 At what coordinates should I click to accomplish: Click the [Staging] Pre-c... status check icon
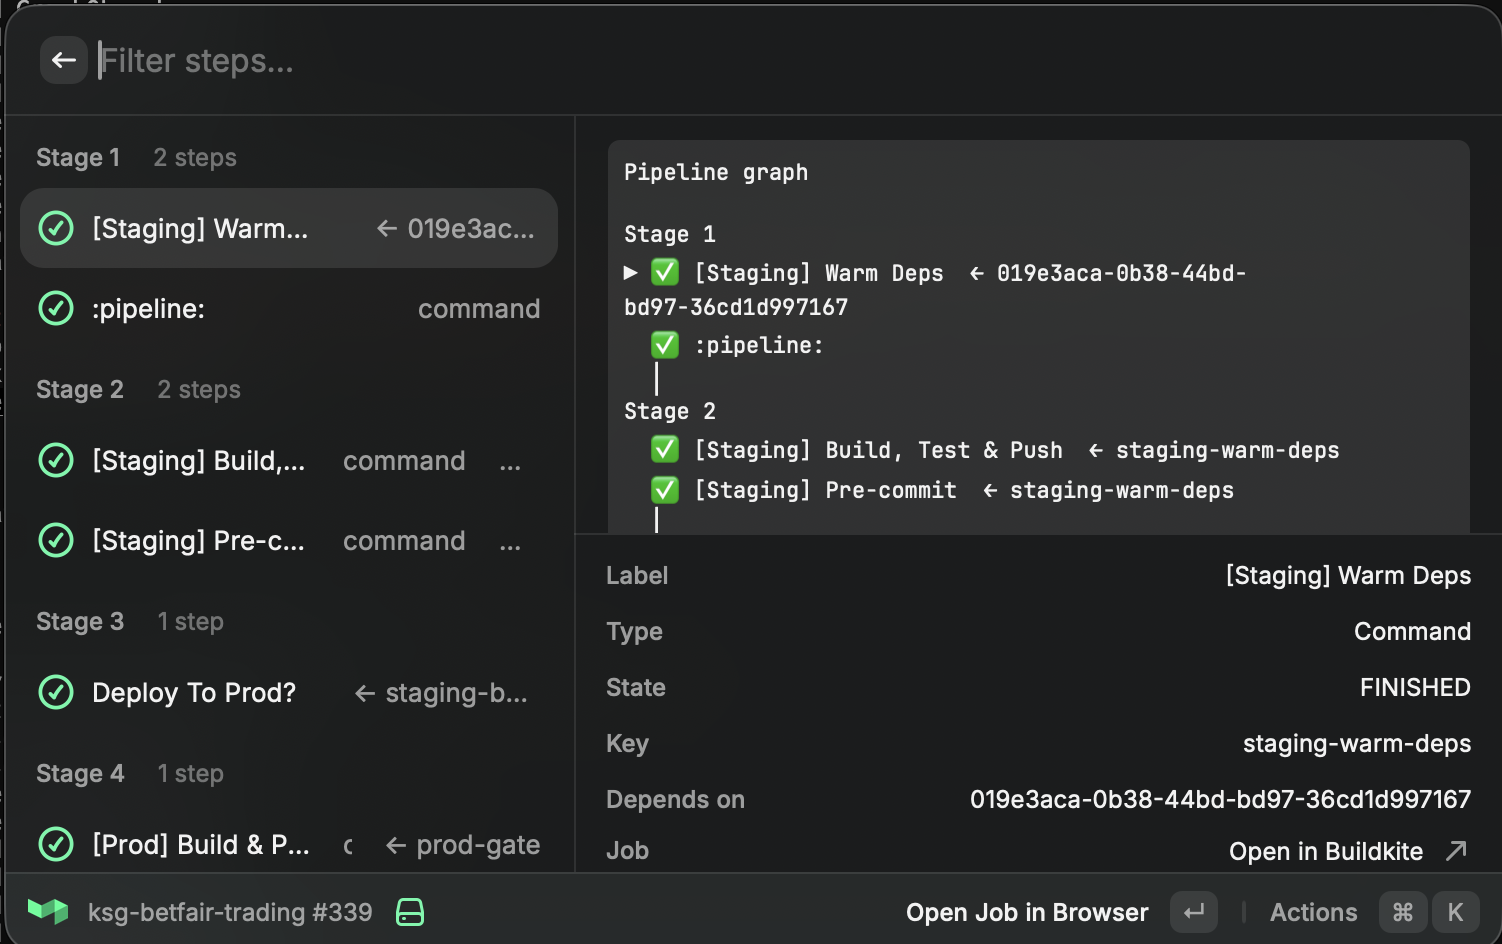56,540
